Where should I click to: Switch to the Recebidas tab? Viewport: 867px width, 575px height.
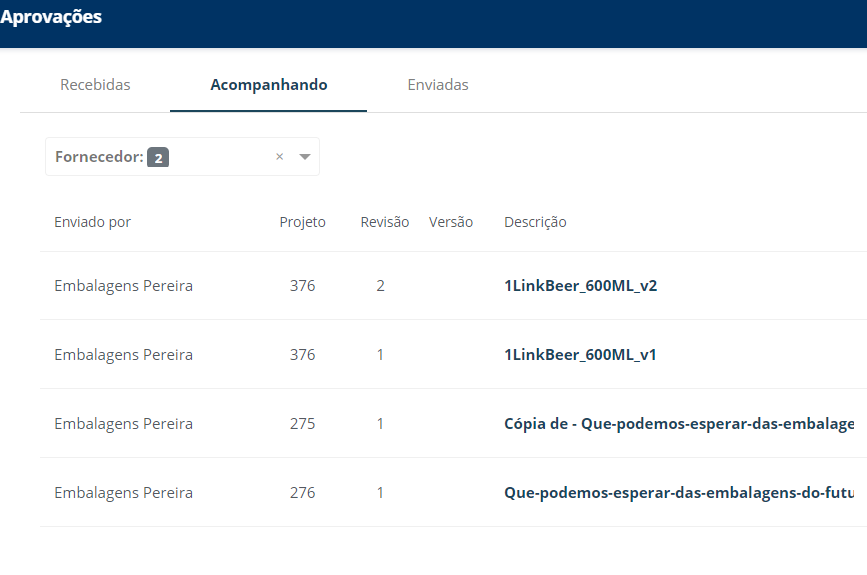click(x=95, y=85)
